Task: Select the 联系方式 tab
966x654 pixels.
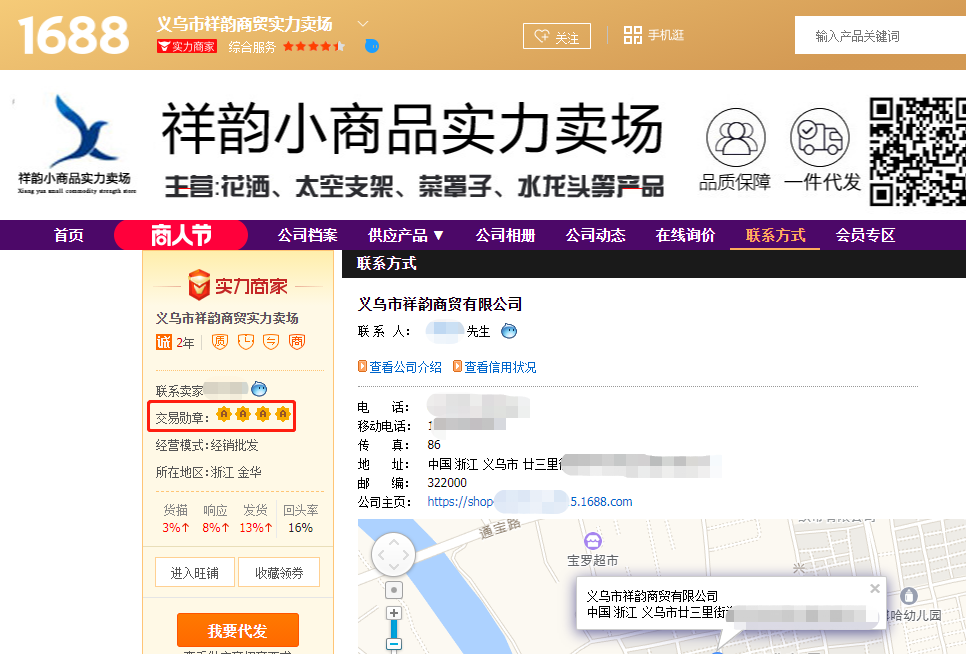Action: (x=775, y=235)
